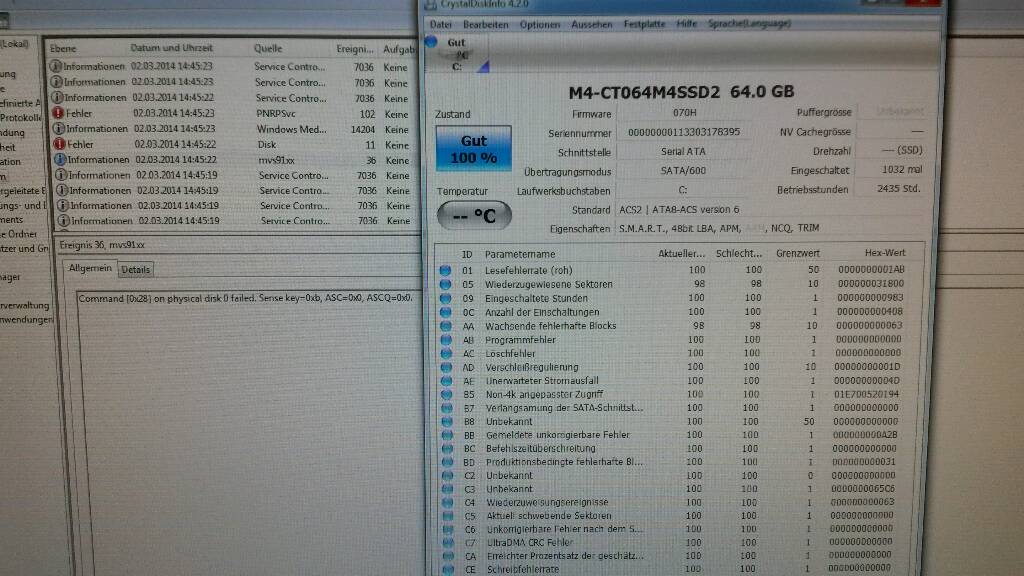
Task: Click the status orb of Anzahl der Einschaltungen
Action: [445, 312]
